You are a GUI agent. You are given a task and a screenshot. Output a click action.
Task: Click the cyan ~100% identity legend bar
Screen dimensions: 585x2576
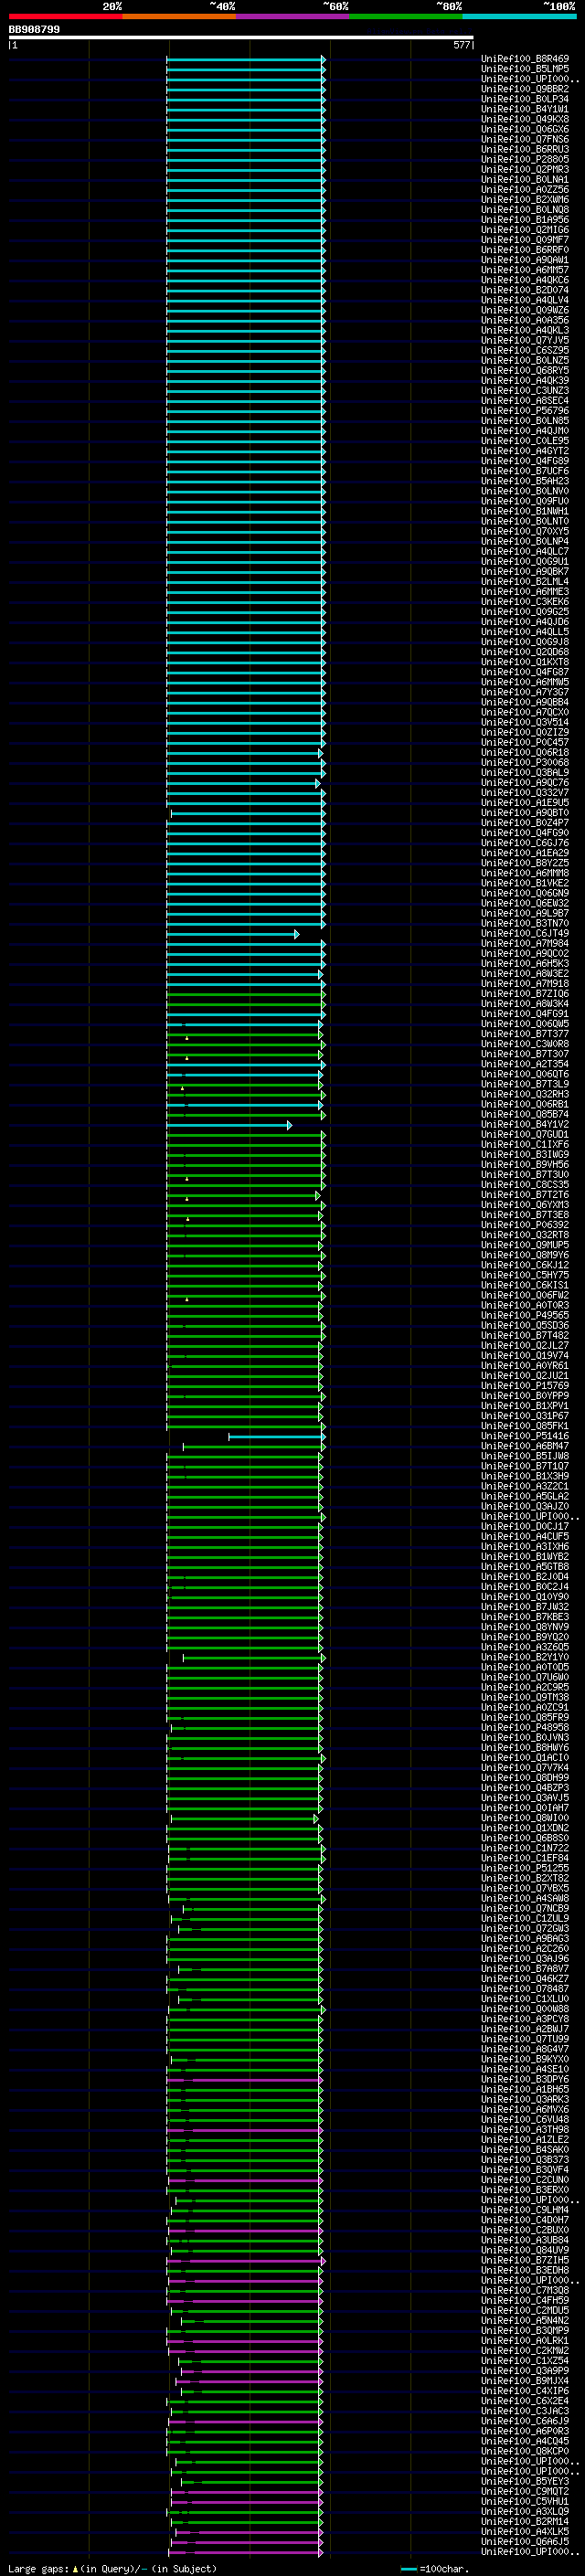point(519,17)
